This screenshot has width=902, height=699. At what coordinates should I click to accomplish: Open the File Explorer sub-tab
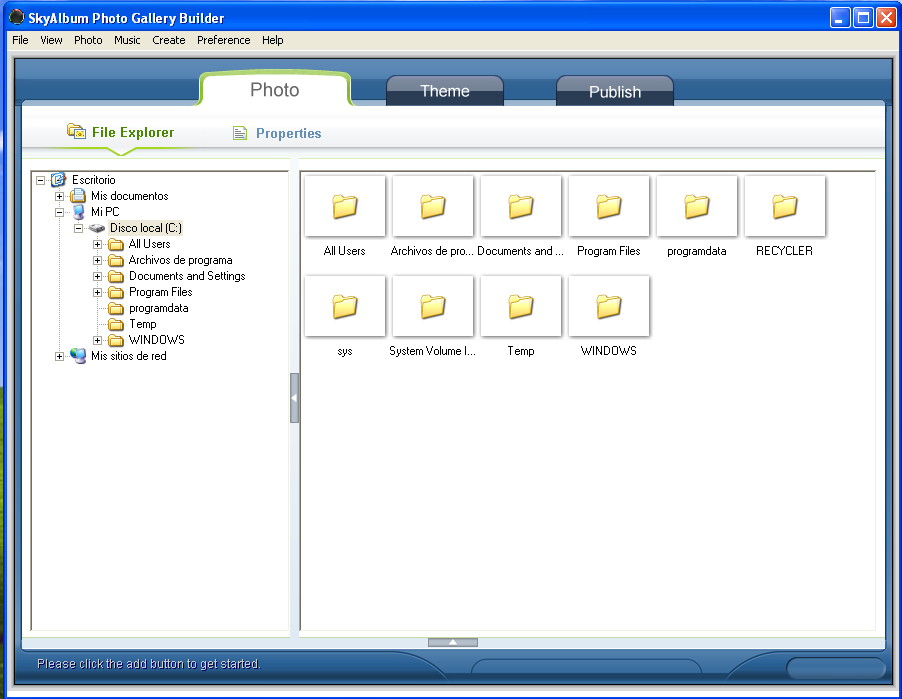(121, 132)
